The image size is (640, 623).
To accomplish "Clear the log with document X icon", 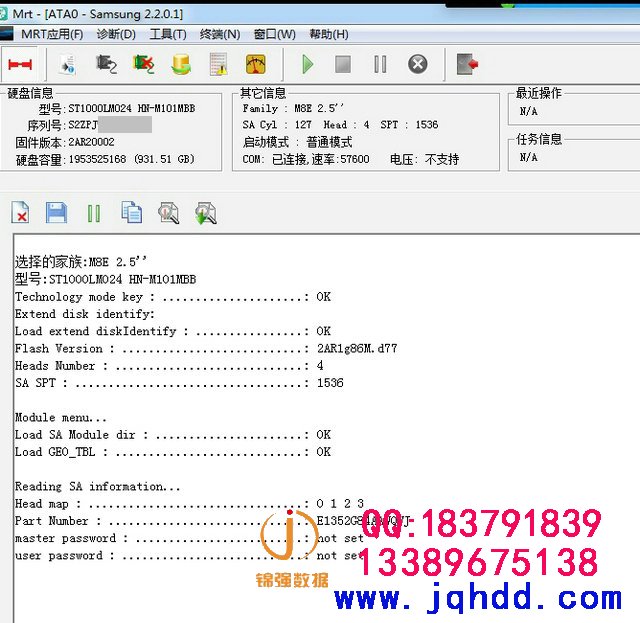I will tap(20, 213).
